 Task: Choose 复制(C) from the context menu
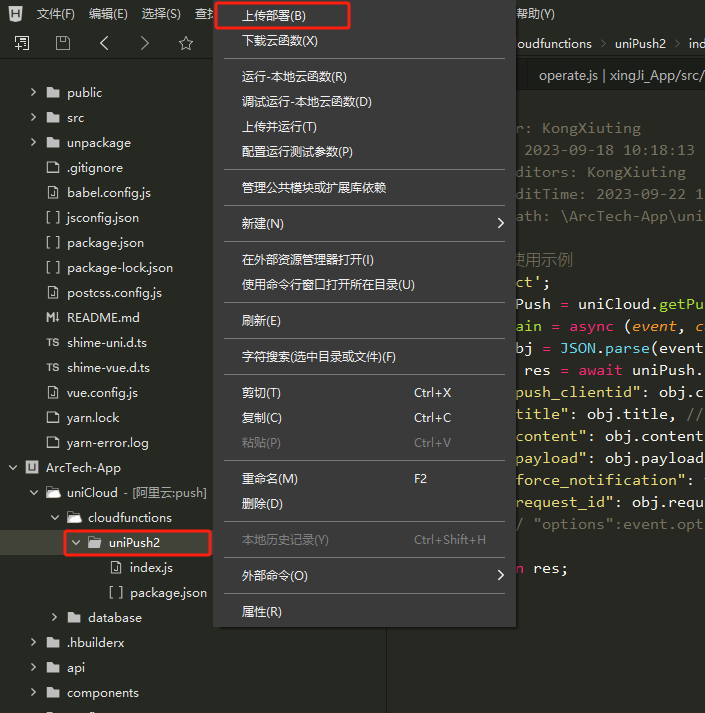[x=364, y=418]
